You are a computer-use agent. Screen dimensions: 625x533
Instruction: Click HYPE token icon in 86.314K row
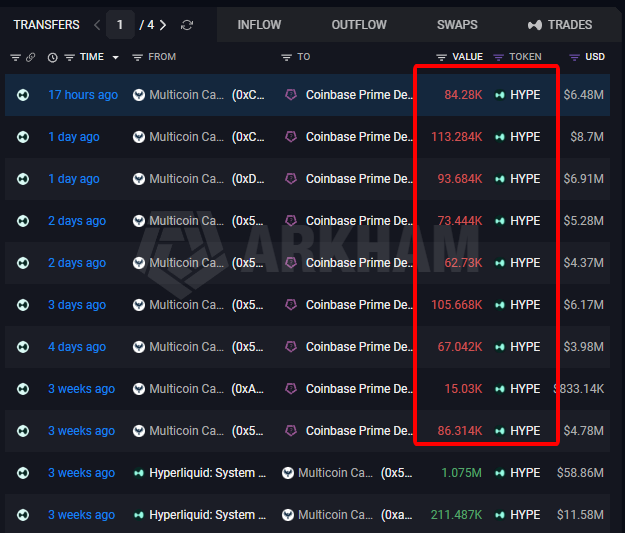pos(499,431)
